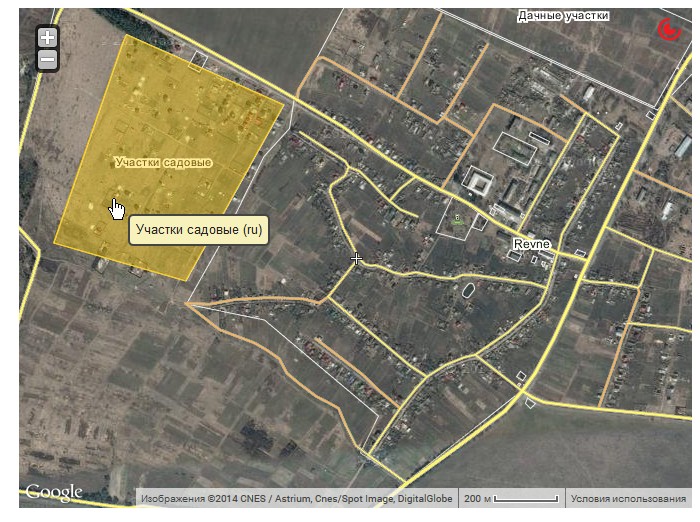The width and height of the screenshot is (700, 522).
Task: Select the small outline left of Revne label
Action: [513, 256]
